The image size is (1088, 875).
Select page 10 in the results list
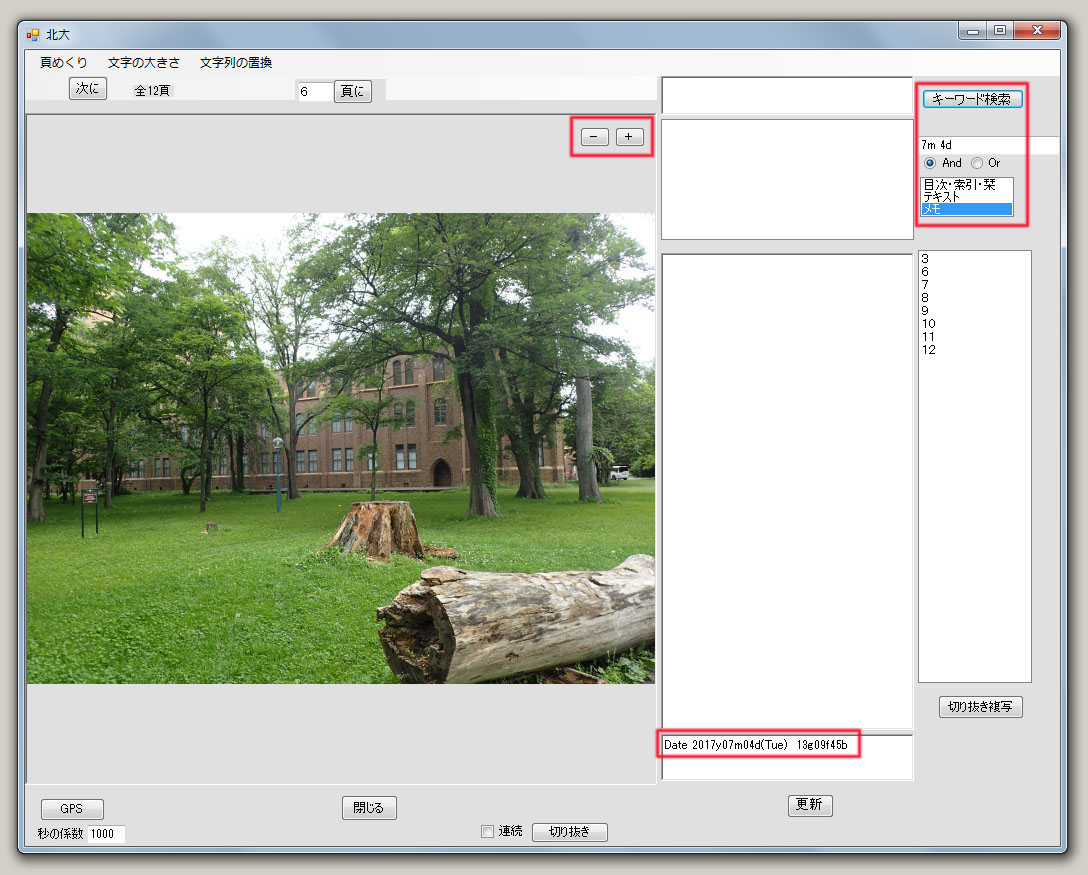pyautogui.click(x=929, y=324)
